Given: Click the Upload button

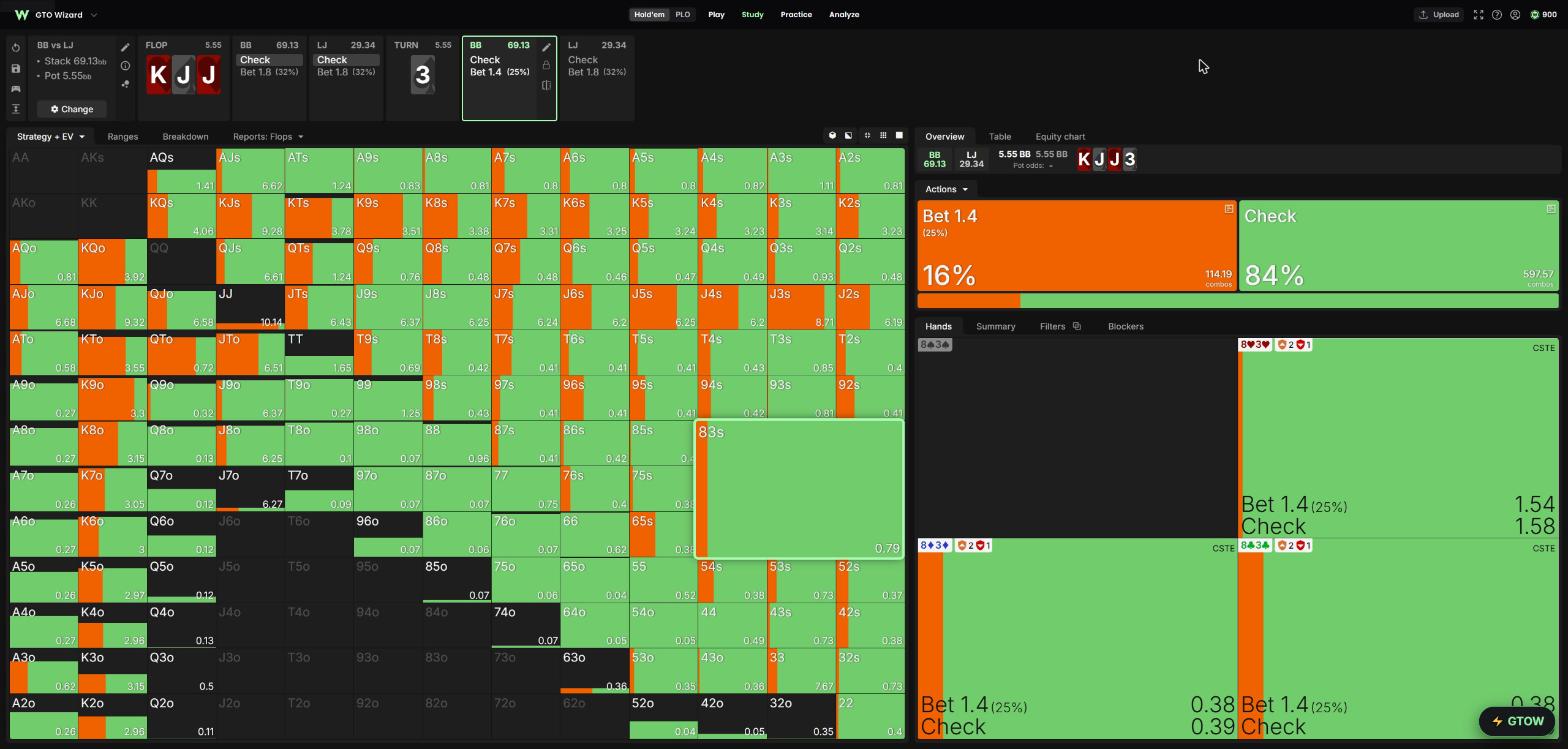Looking at the screenshot, I should (1439, 15).
